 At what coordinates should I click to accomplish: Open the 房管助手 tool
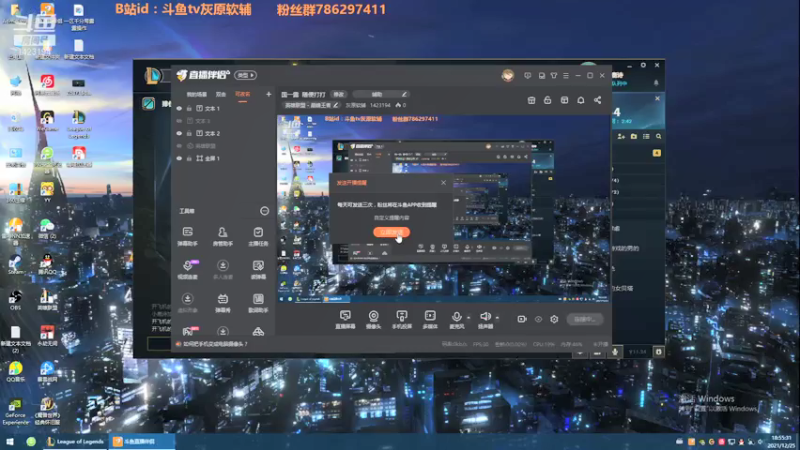point(222,236)
